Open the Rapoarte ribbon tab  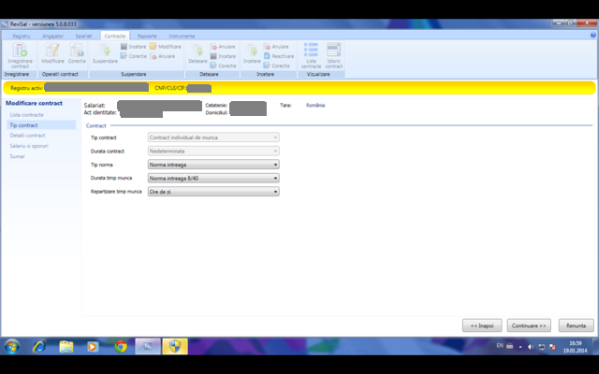[x=147, y=36]
